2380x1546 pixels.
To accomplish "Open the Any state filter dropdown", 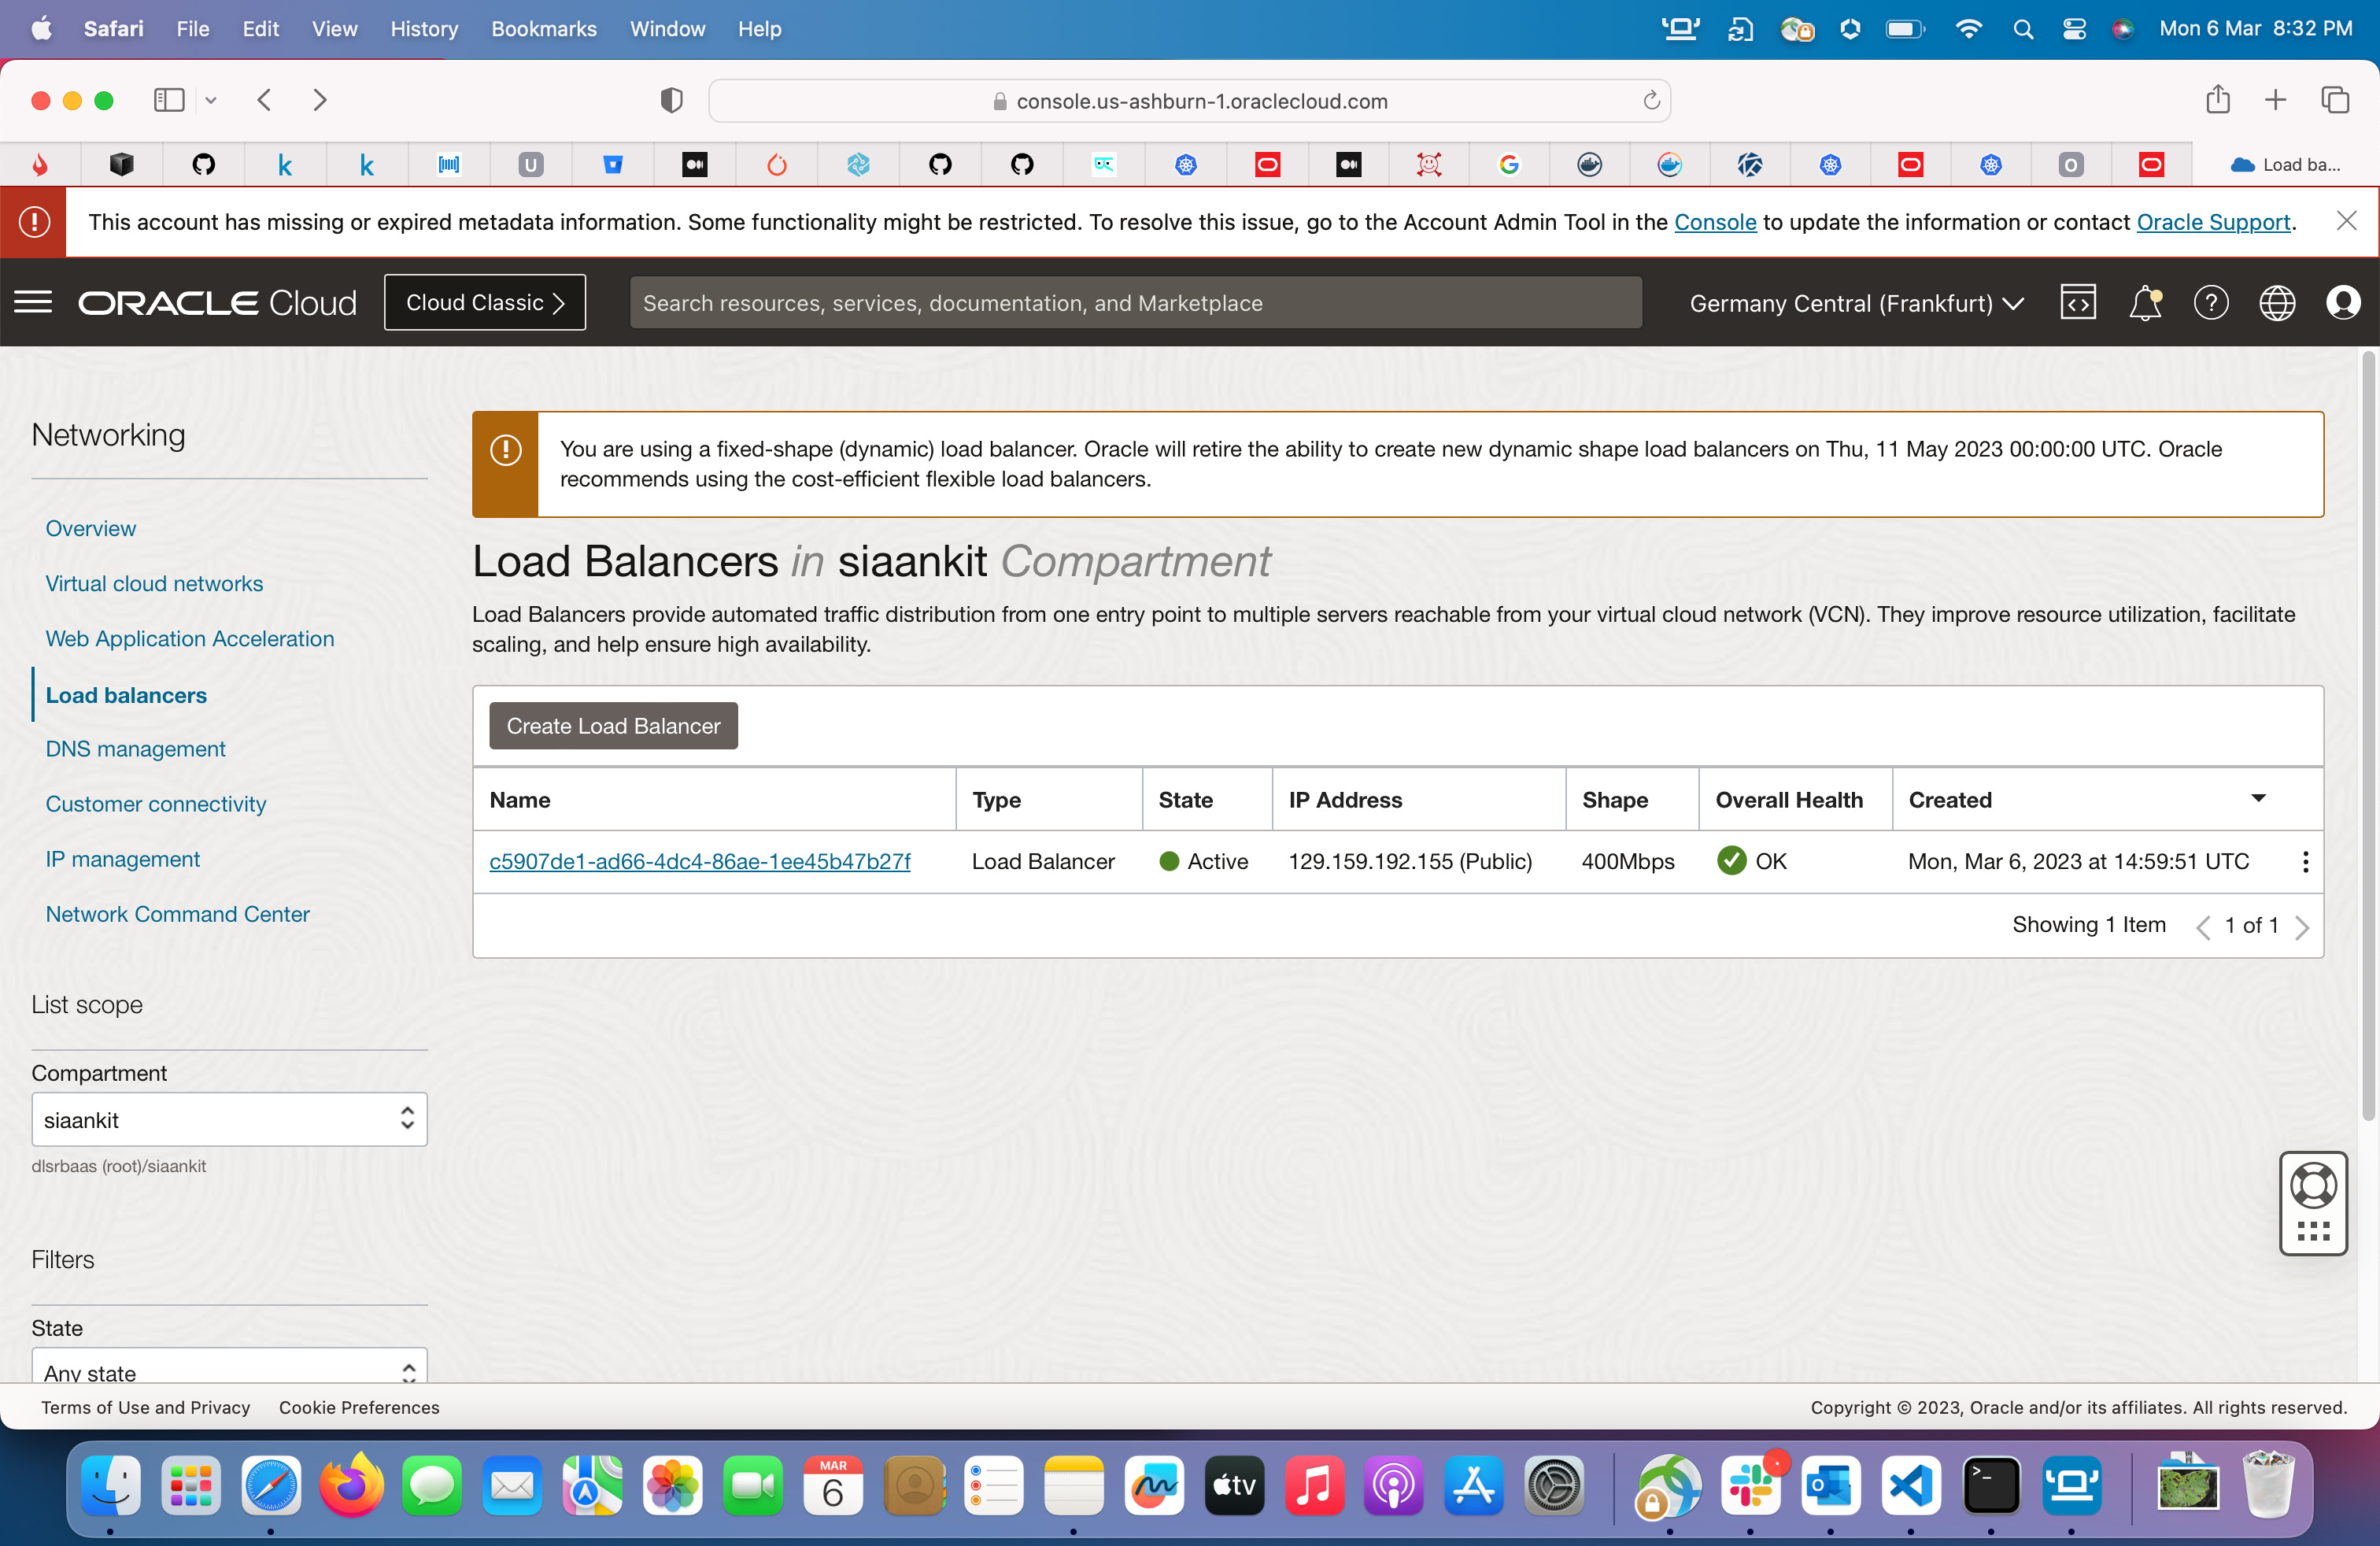I will click(x=229, y=1371).
